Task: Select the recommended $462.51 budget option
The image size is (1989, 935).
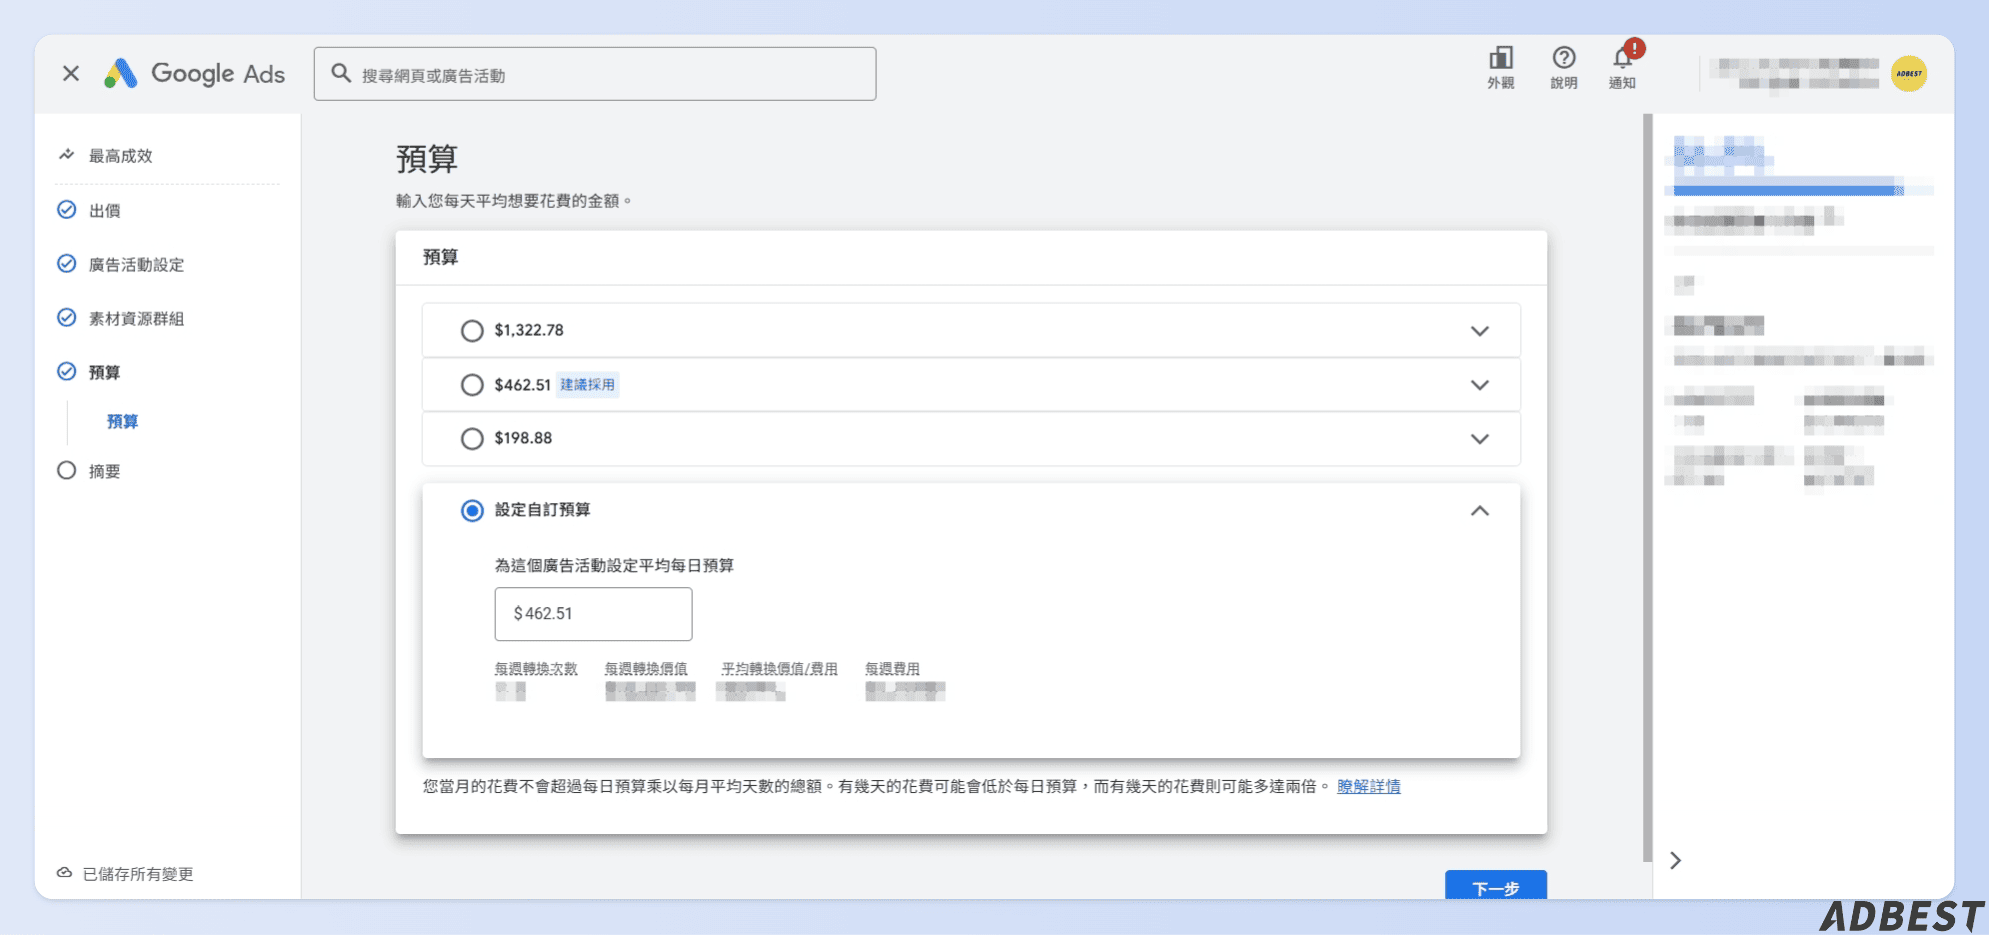Action: pyautogui.click(x=472, y=385)
